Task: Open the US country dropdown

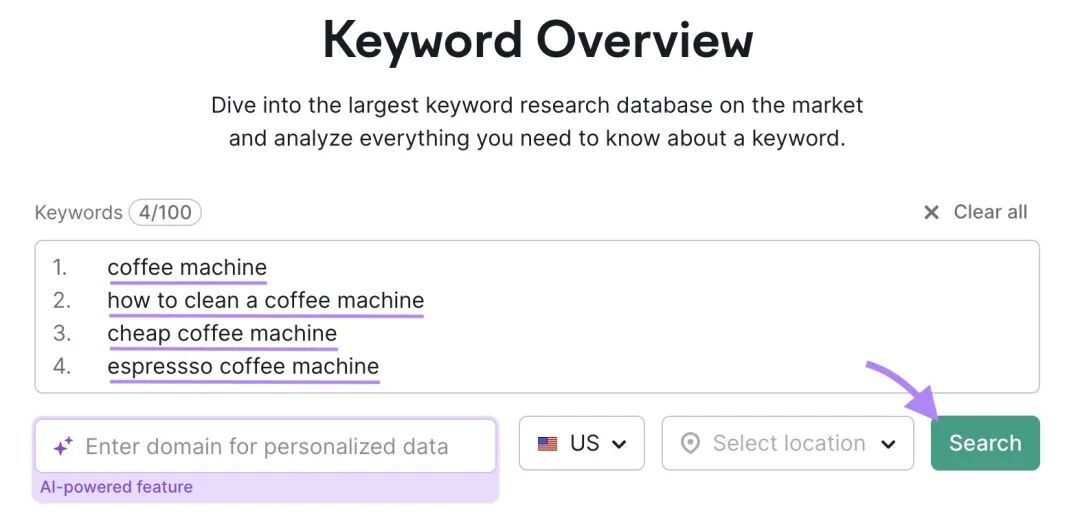Action: (x=581, y=443)
